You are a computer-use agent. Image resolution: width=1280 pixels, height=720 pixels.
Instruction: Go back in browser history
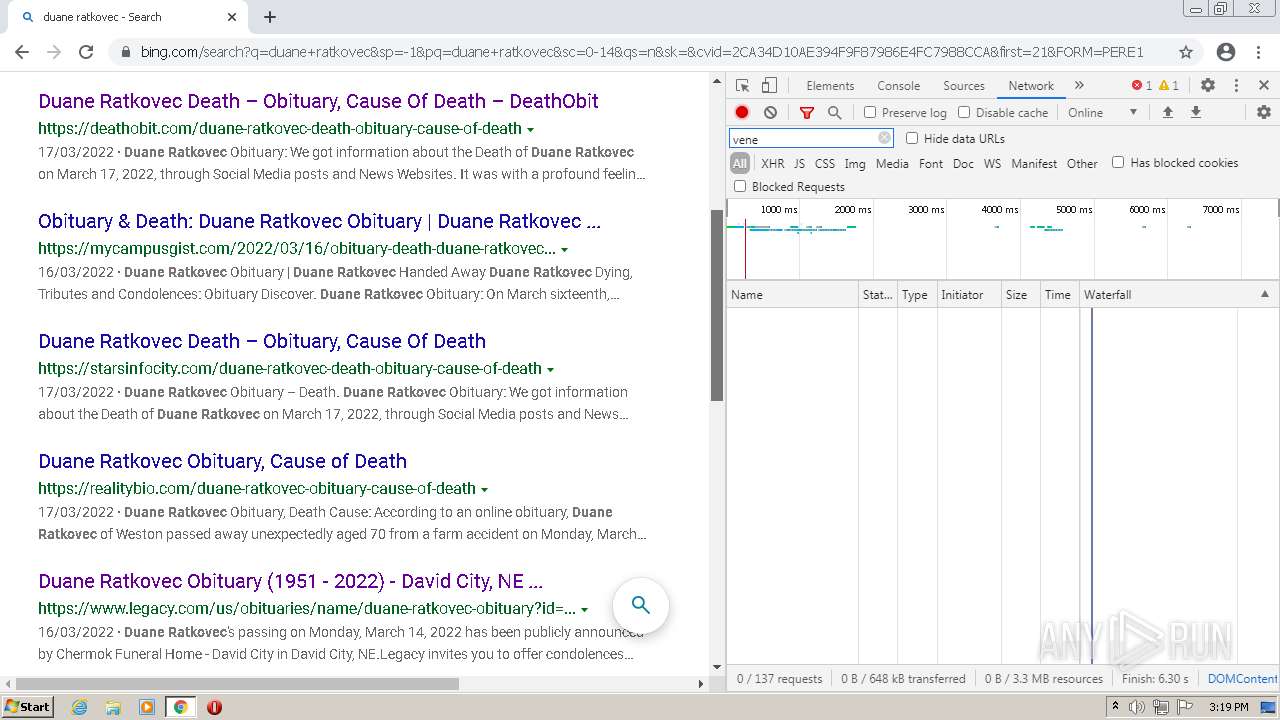22,52
